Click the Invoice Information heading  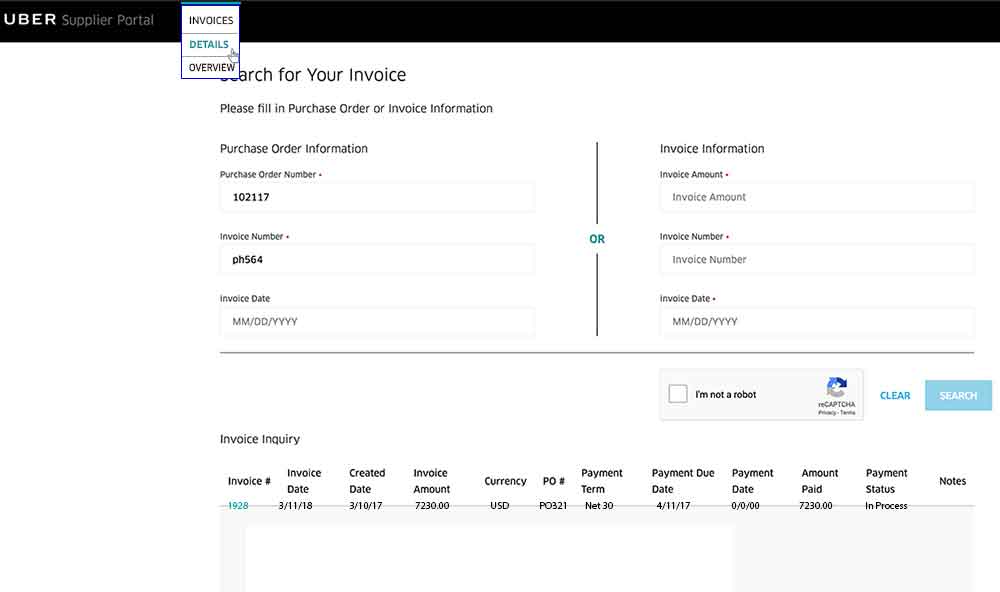712,148
